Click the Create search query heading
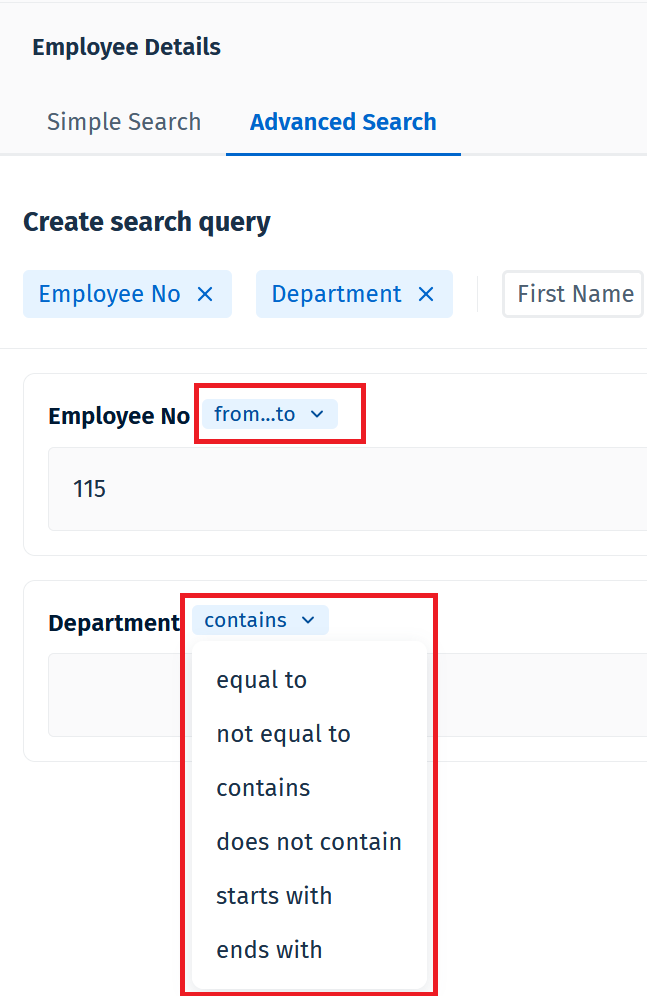This screenshot has width=647, height=996. (x=146, y=222)
